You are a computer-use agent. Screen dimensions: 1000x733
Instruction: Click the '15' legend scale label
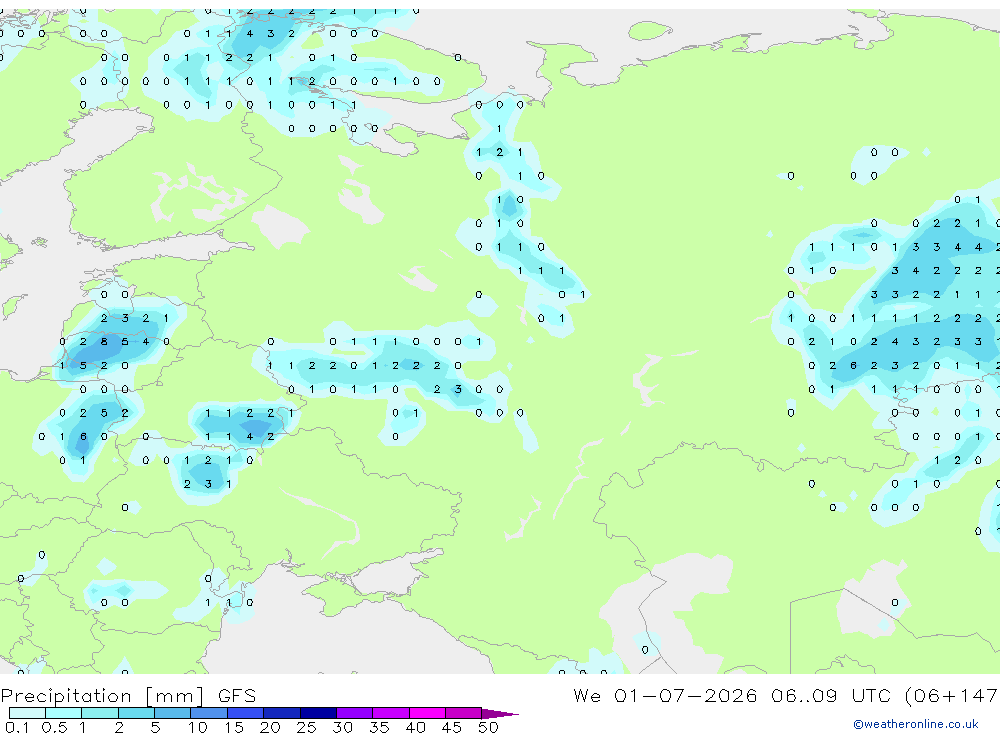coord(234,727)
